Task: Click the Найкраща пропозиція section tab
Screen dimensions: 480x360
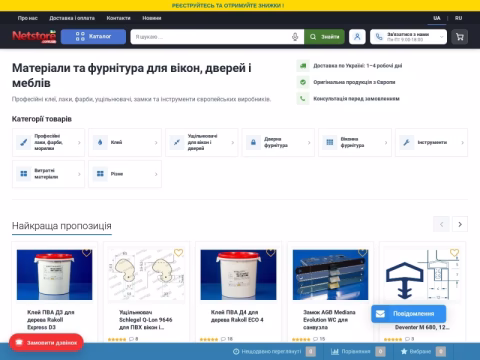Action: 62,226
